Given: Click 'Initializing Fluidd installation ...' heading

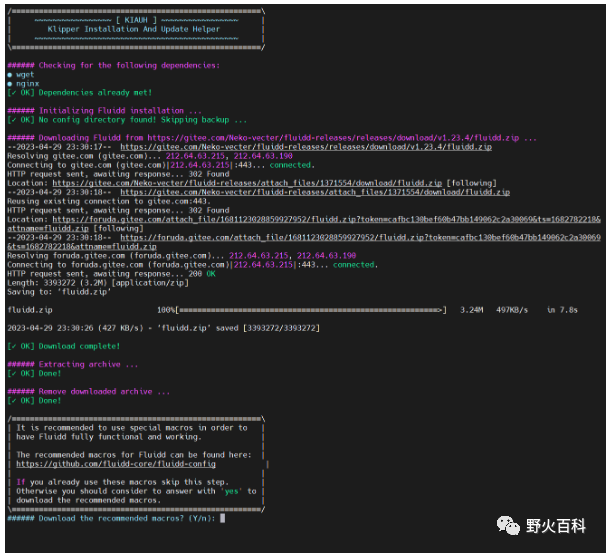Looking at the screenshot, I should [x=104, y=111].
